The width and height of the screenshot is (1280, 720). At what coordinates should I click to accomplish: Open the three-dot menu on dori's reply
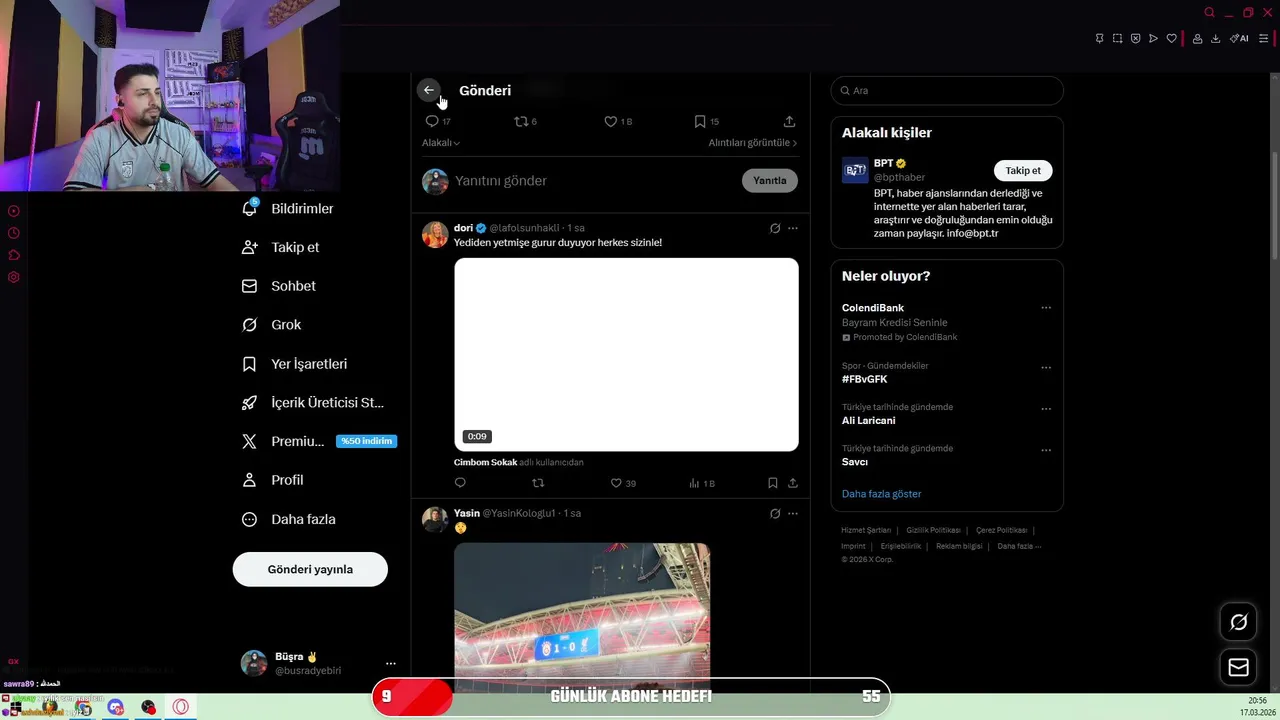coord(793,228)
